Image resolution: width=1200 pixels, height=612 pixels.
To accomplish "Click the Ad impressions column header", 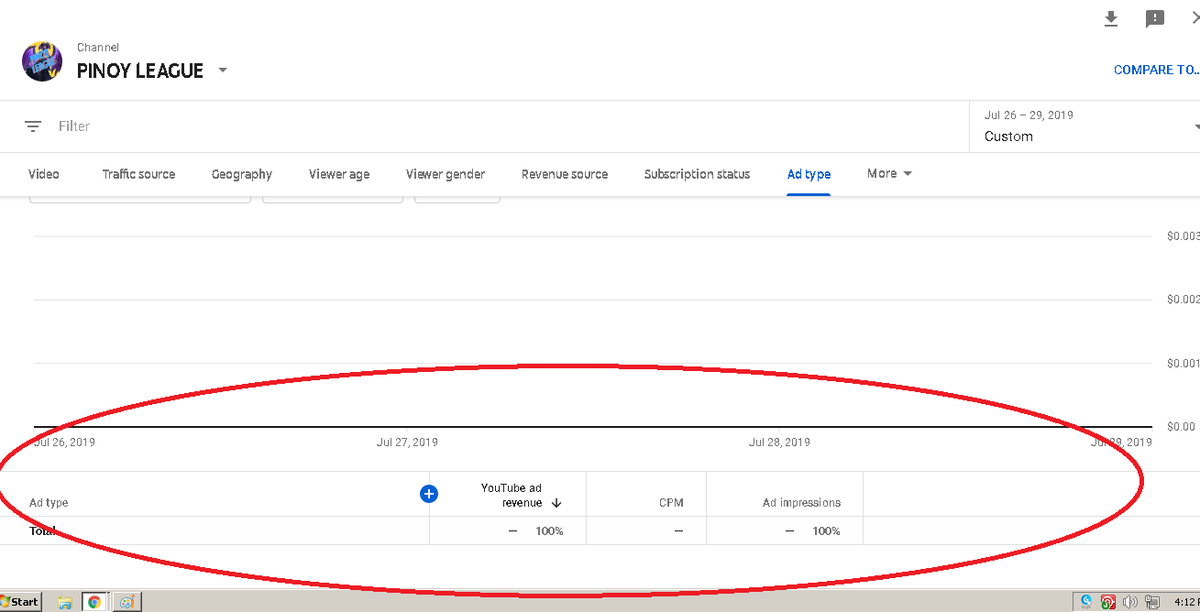I will 802,503.
